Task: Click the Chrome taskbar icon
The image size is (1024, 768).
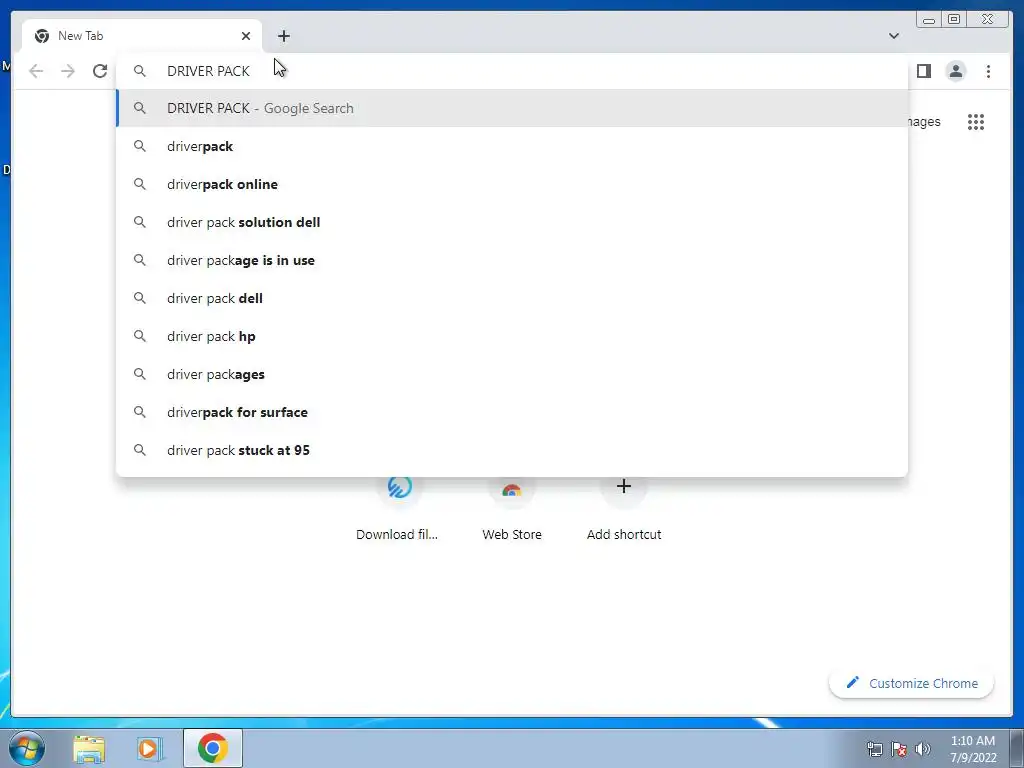Action: tap(213, 748)
